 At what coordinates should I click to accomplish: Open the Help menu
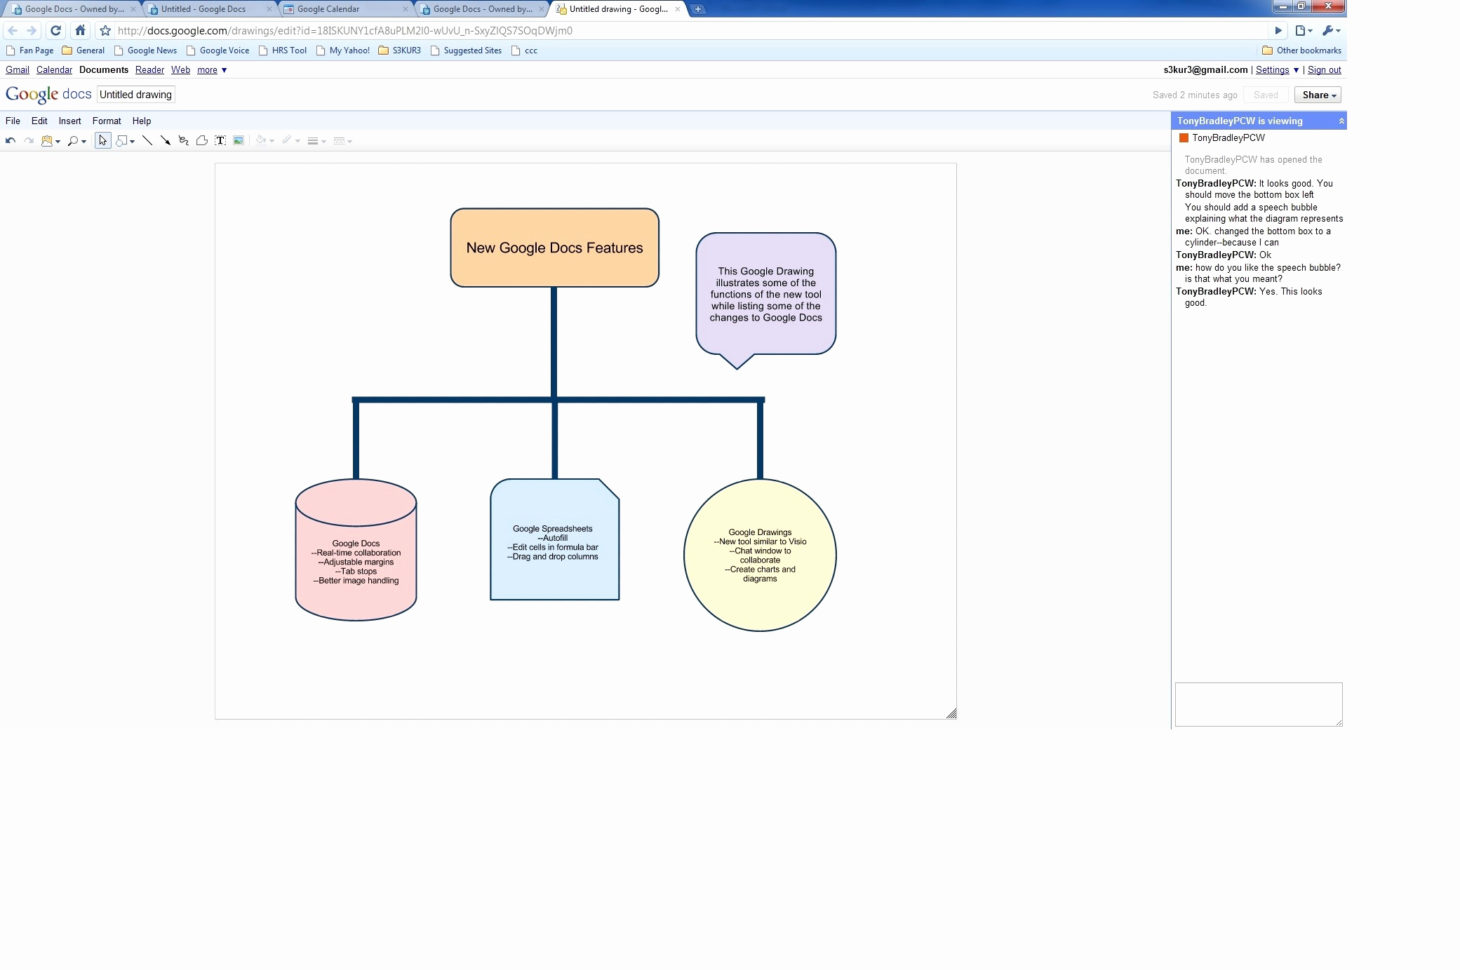point(142,121)
